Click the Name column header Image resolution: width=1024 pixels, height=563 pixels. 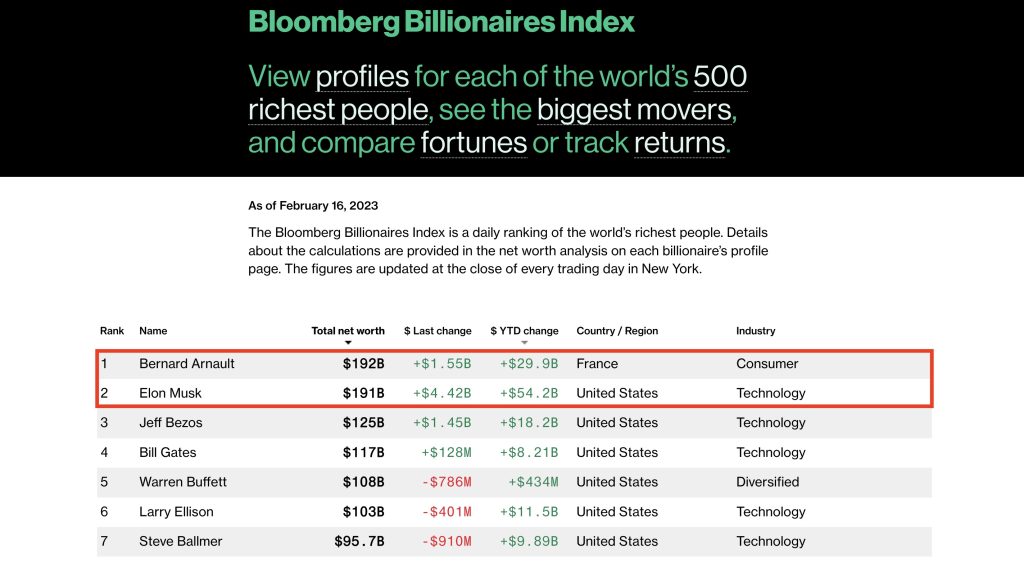153,331
